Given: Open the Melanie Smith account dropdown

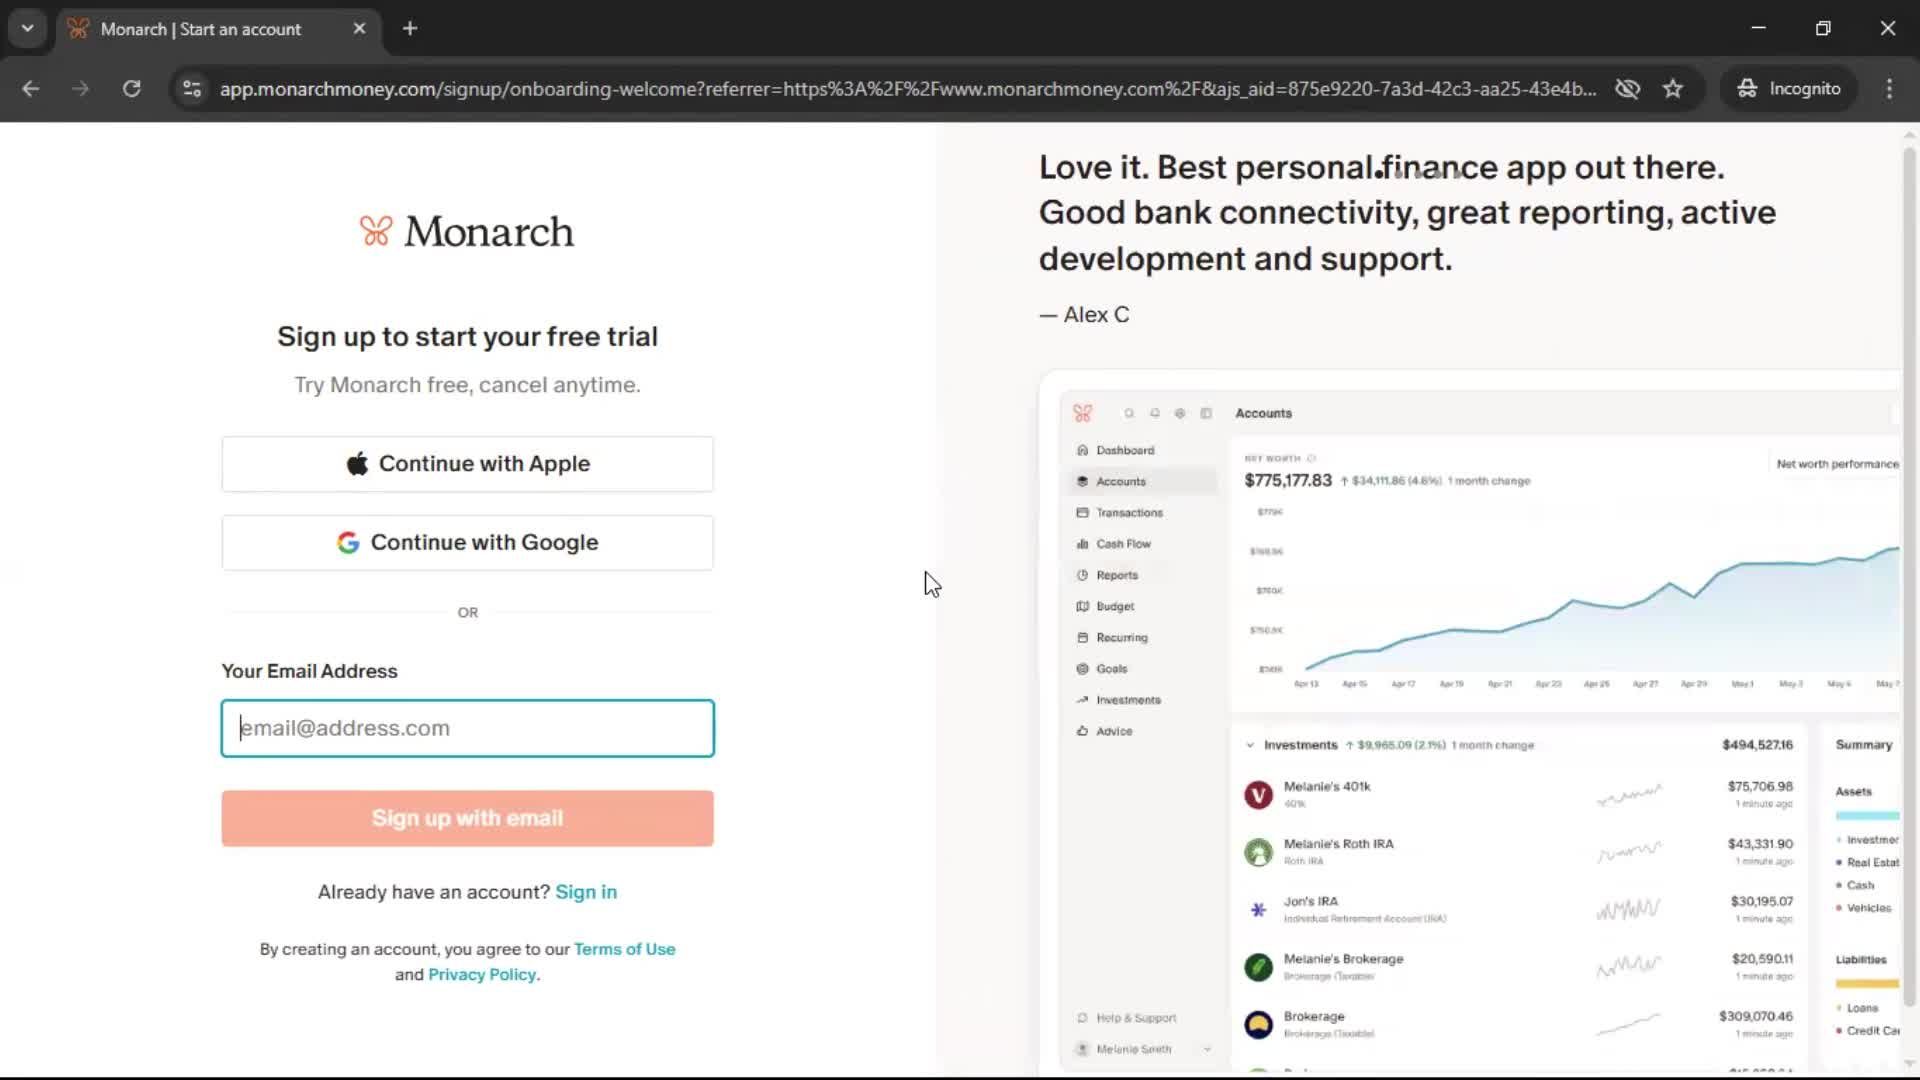Looking at the screenshot, I should click(x=1208, y=1049).
